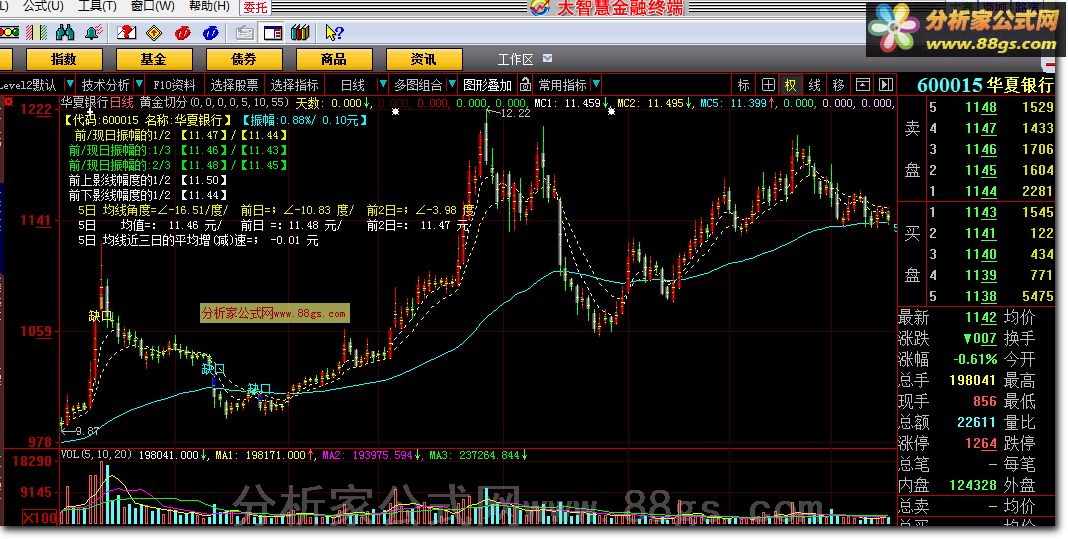
Task: Toggle the lock icon next to 图形叠加
Action: coord(525,85)
